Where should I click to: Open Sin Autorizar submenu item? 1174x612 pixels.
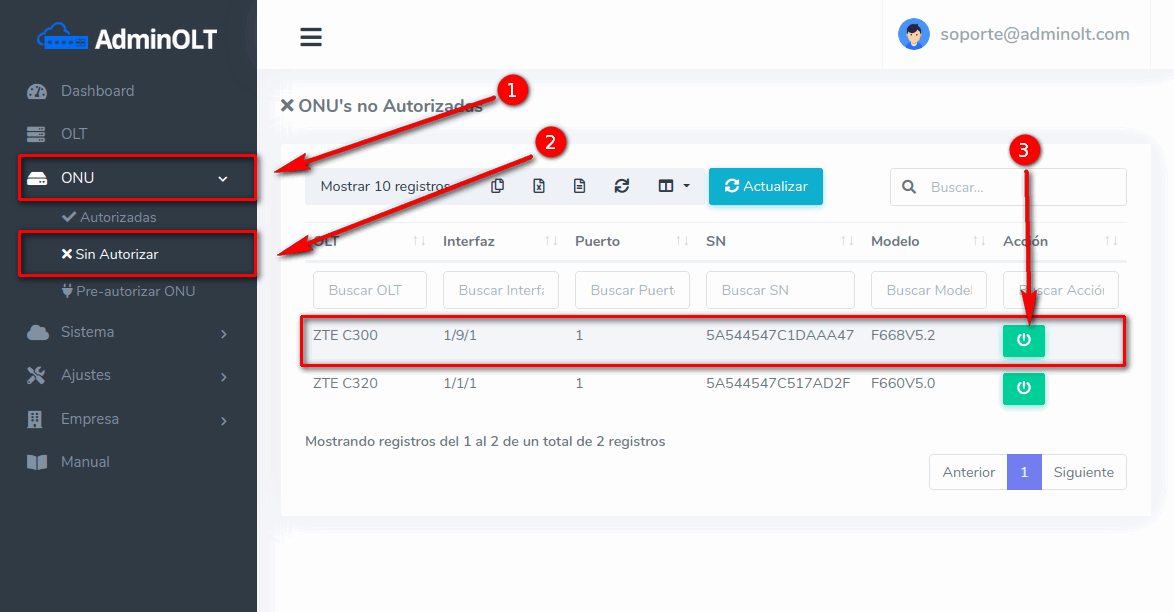point(116,254)
